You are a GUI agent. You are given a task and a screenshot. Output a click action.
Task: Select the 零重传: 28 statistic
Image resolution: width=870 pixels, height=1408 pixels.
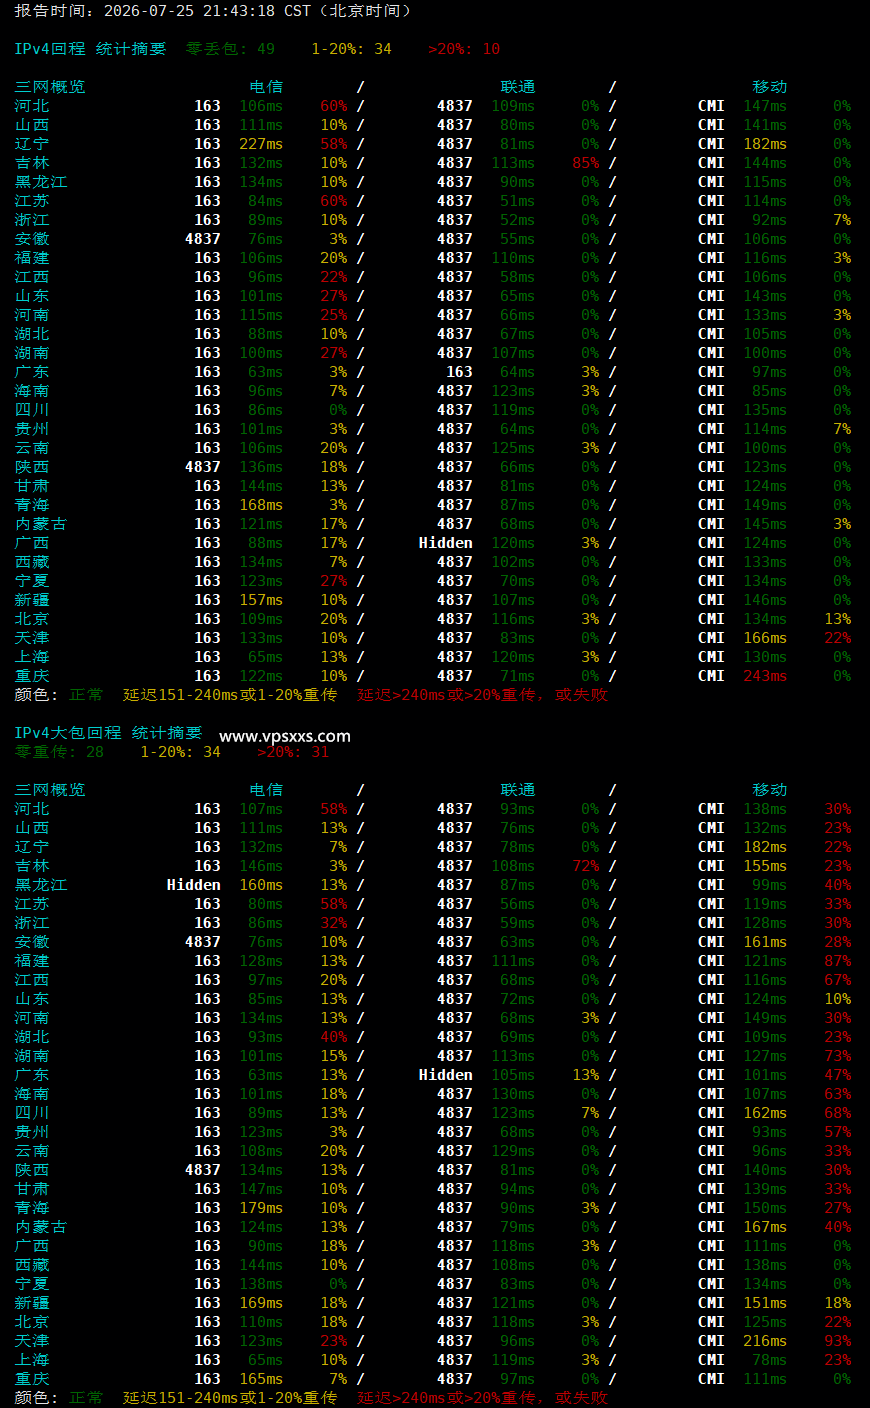[59, 752]
